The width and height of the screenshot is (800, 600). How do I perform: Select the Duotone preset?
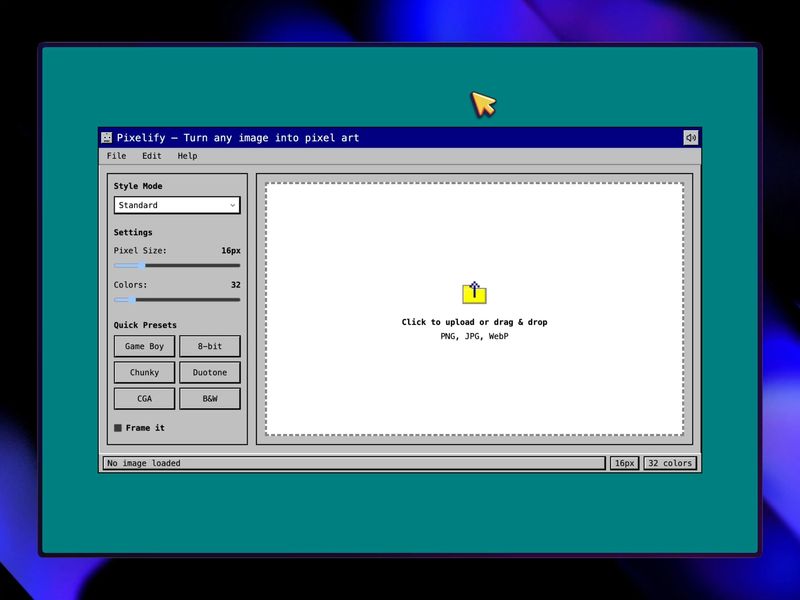(x=210, y=372)
